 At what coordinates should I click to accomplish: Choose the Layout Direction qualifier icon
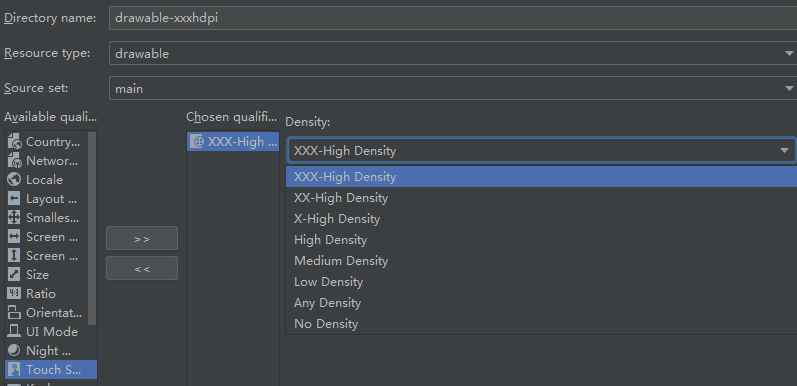click(x=14, y=199)
